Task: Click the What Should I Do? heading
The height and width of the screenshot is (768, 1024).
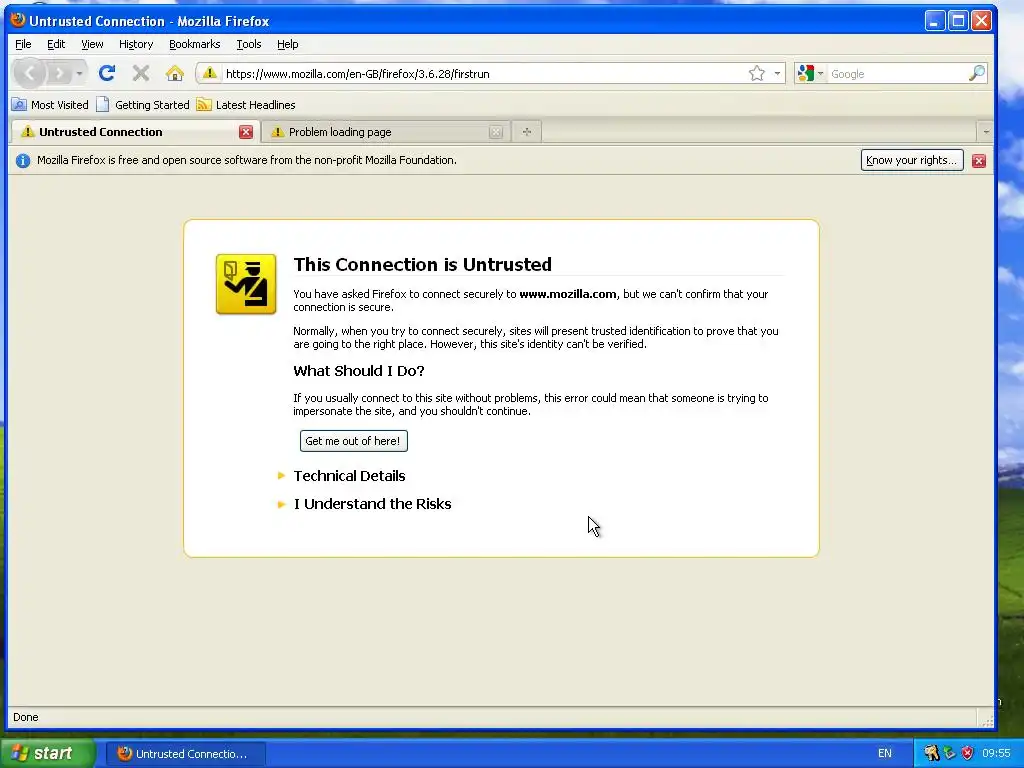Action: tap(359, 370)
